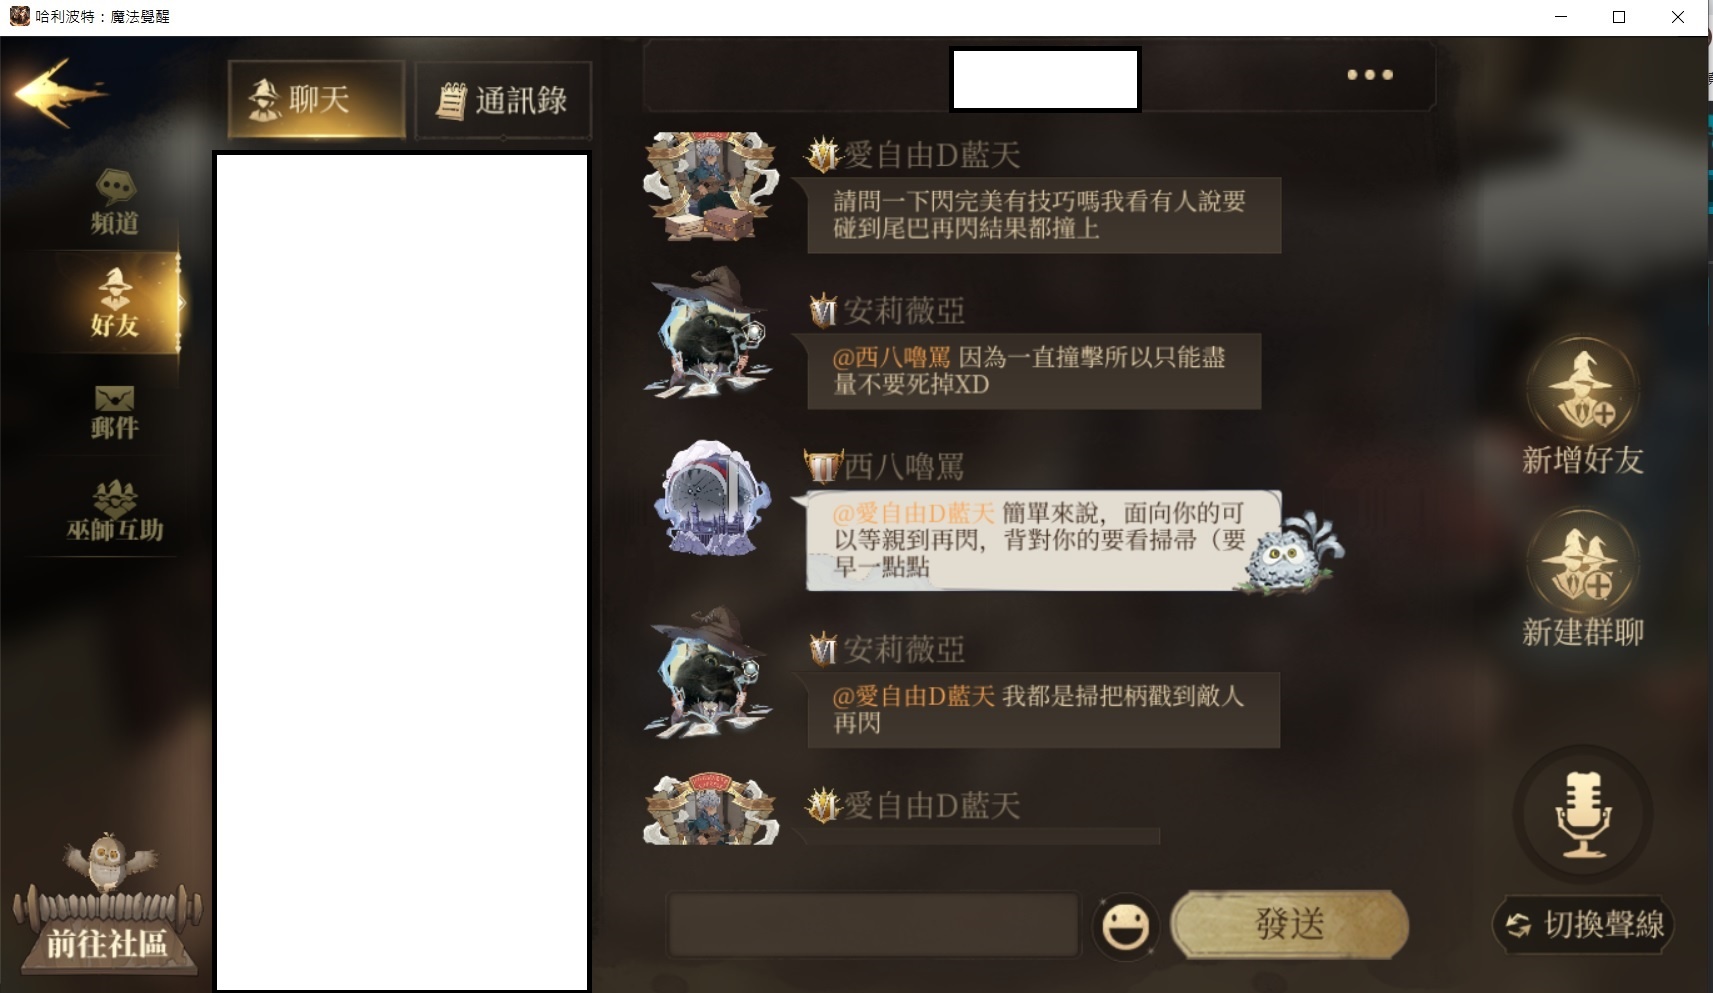1713x993 pixels.
Task: View 安莉薇亞's first witch hat avatar
Action: [709, 333]
